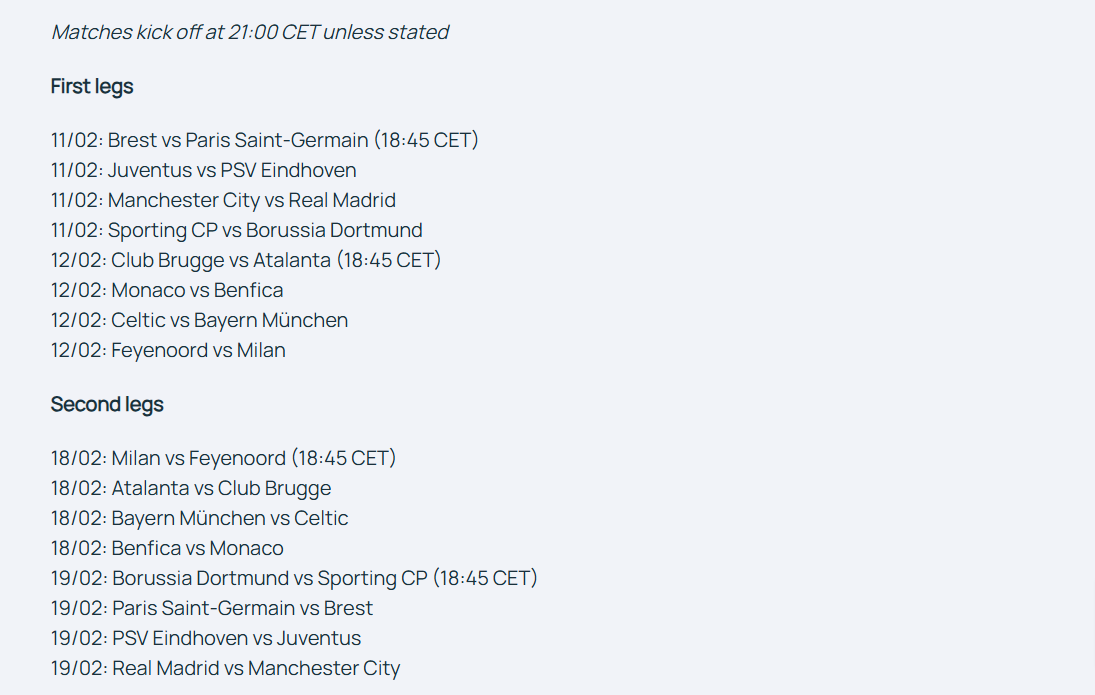The height and width of the screenshot is (695, 1095).
Task: Click the Atalanta vs Club Brugge fixture
Action: tap(191, 488)
